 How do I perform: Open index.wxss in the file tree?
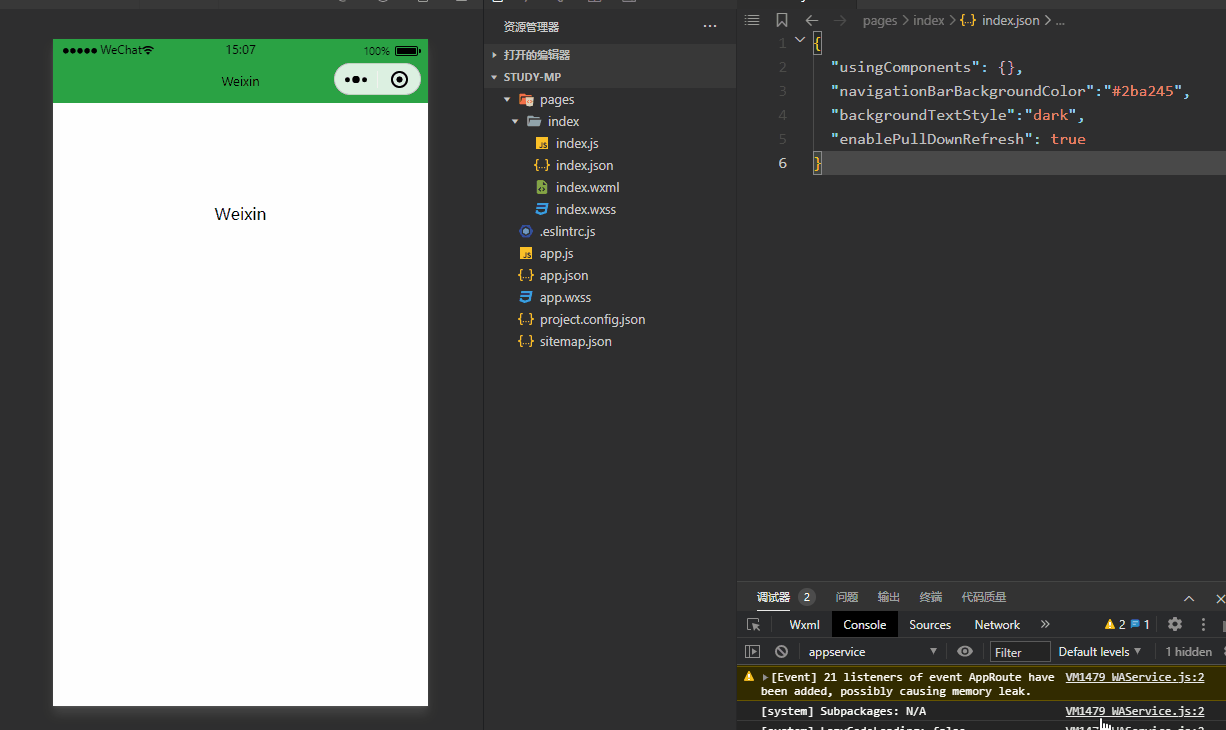pyautogui.click(x=586, y=209)
